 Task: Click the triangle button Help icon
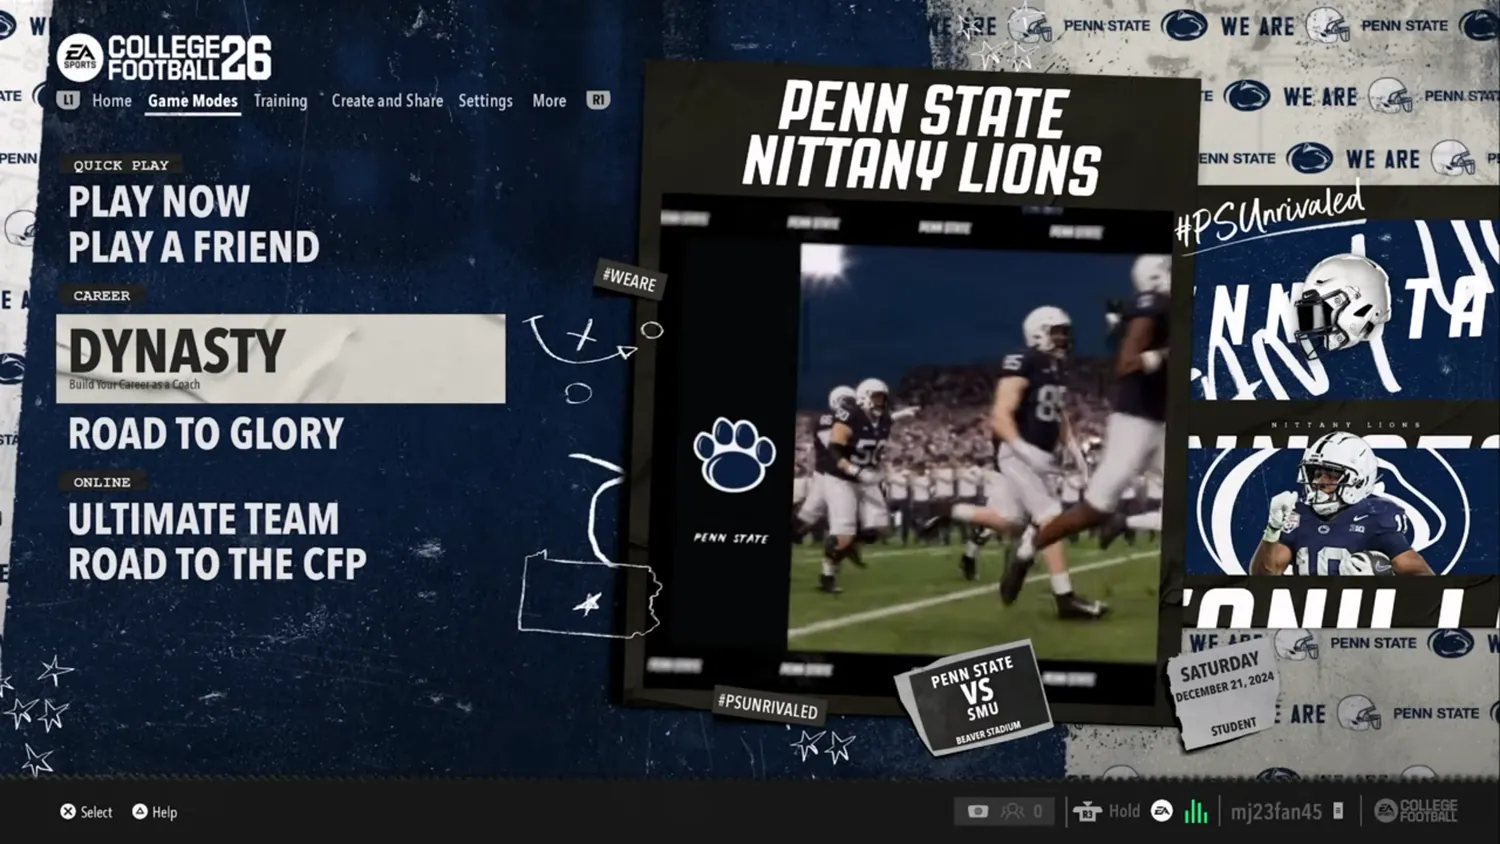140,812
